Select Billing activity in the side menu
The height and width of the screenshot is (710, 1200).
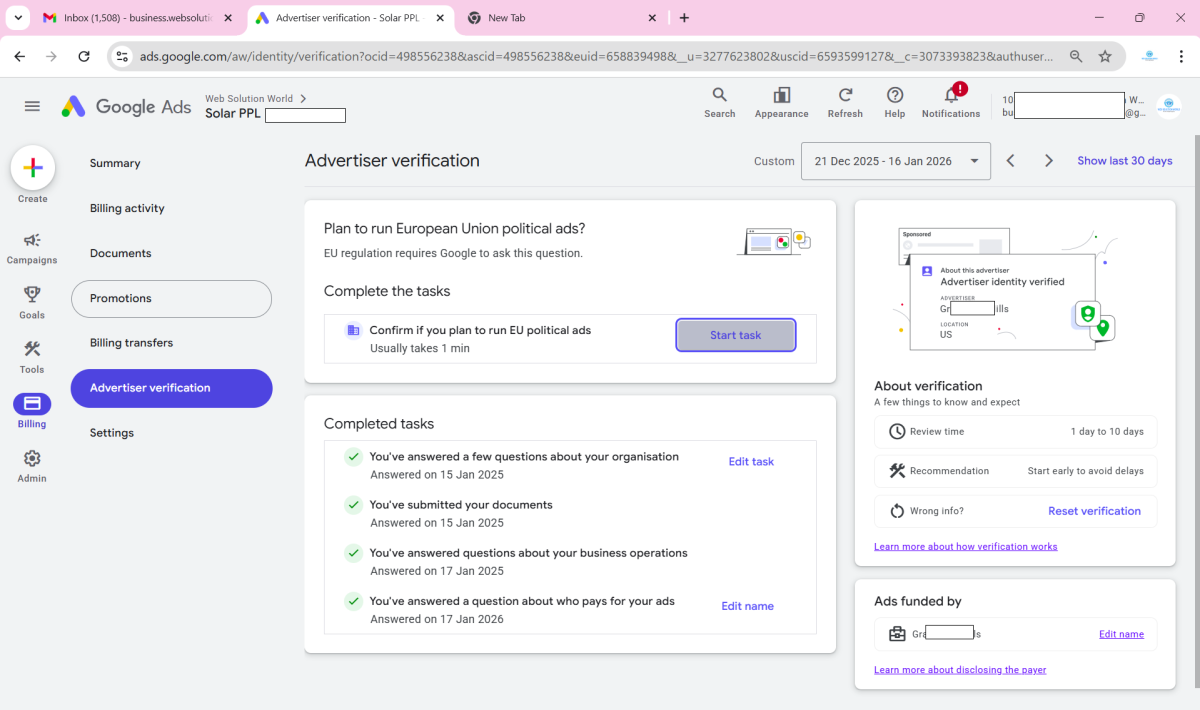coord(127,208)
